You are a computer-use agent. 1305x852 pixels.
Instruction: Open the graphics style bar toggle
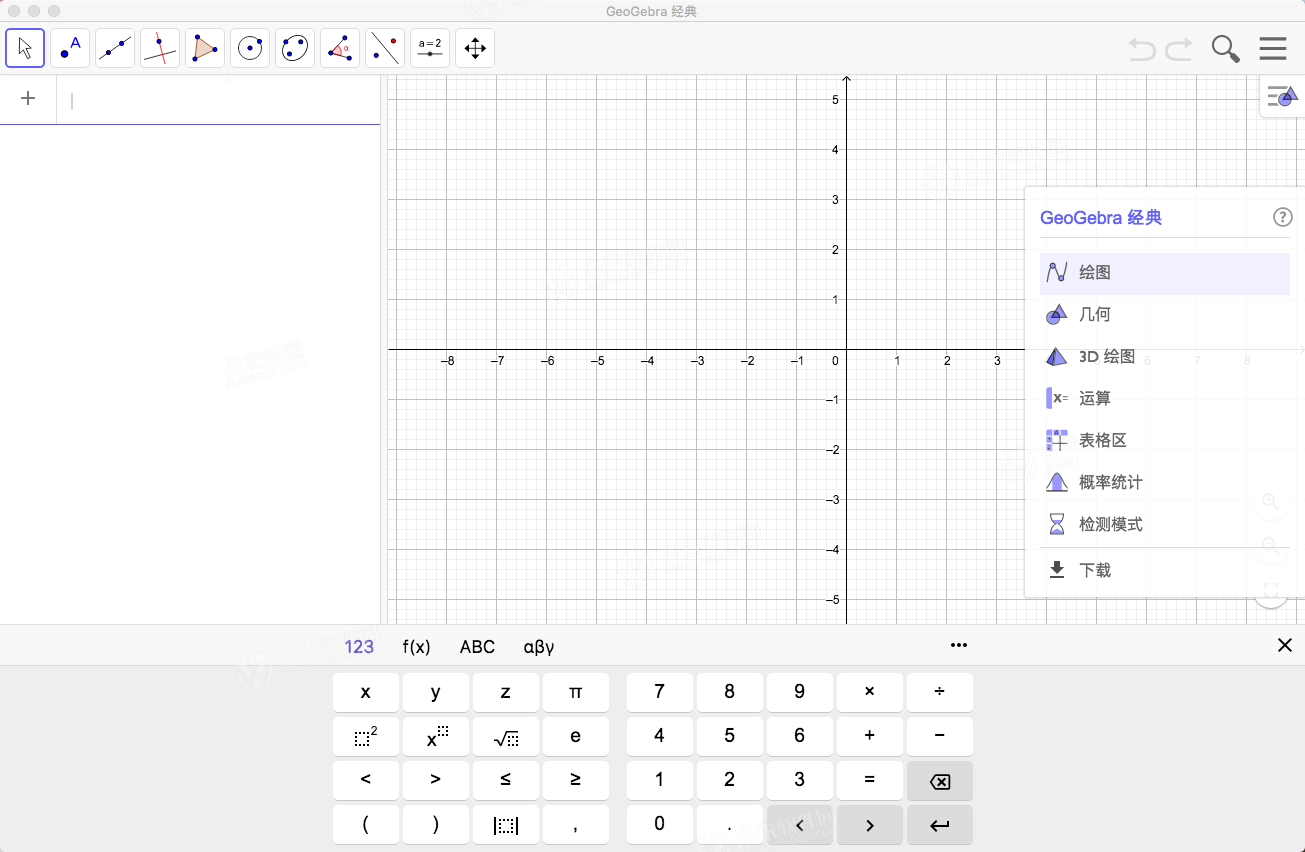[x=1282, y=97]
